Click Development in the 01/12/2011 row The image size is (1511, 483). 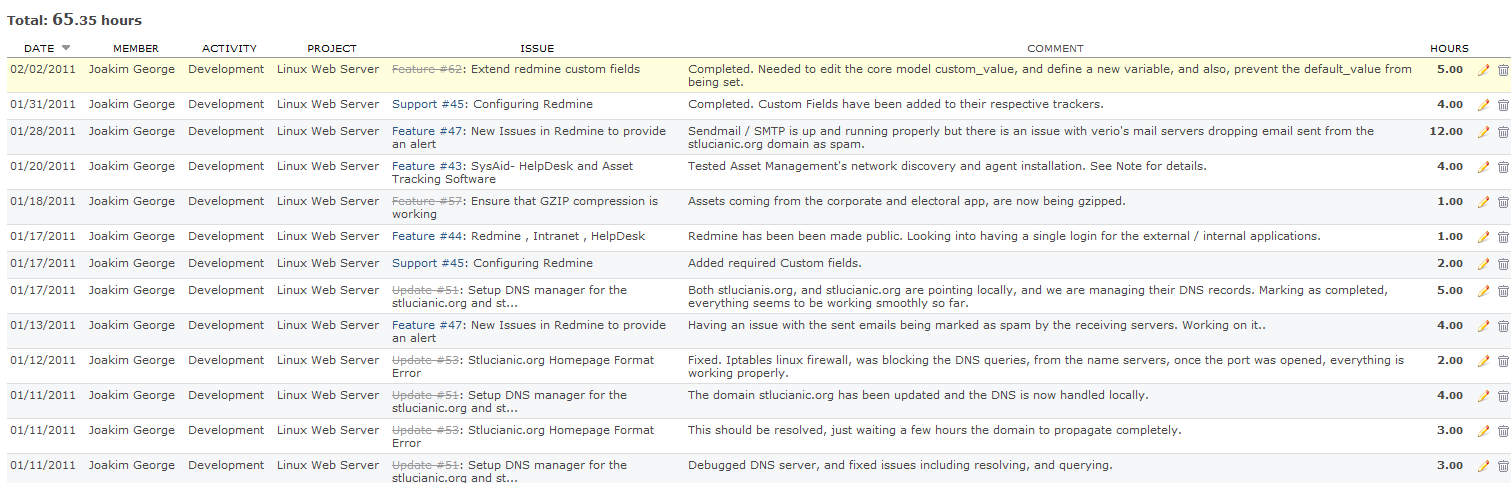tap(226, 360)
